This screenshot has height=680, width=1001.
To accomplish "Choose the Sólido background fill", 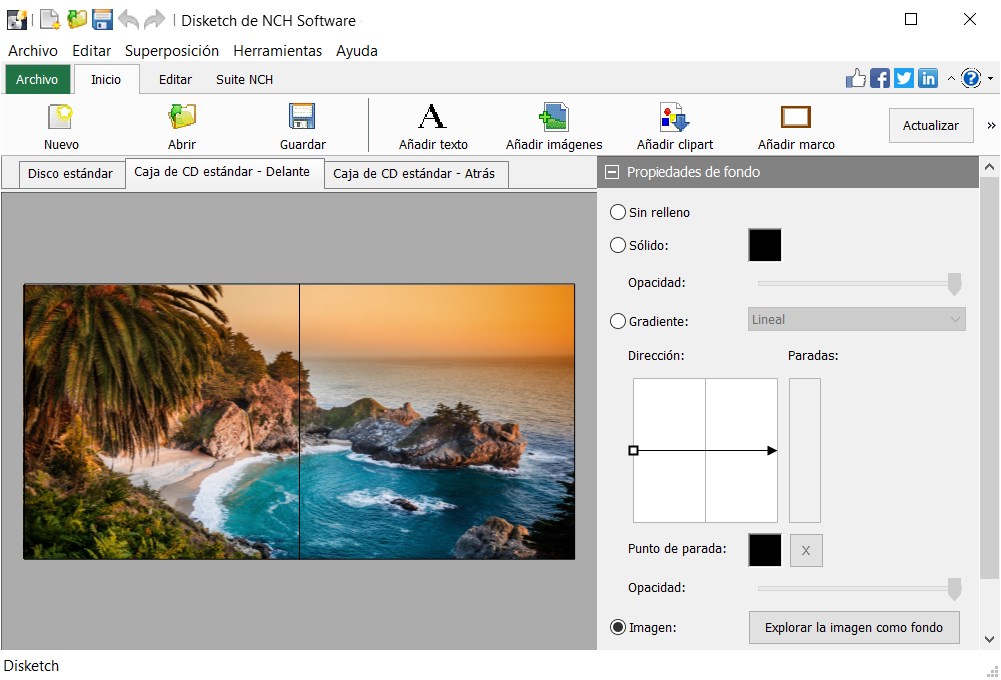I will (617, 245).
